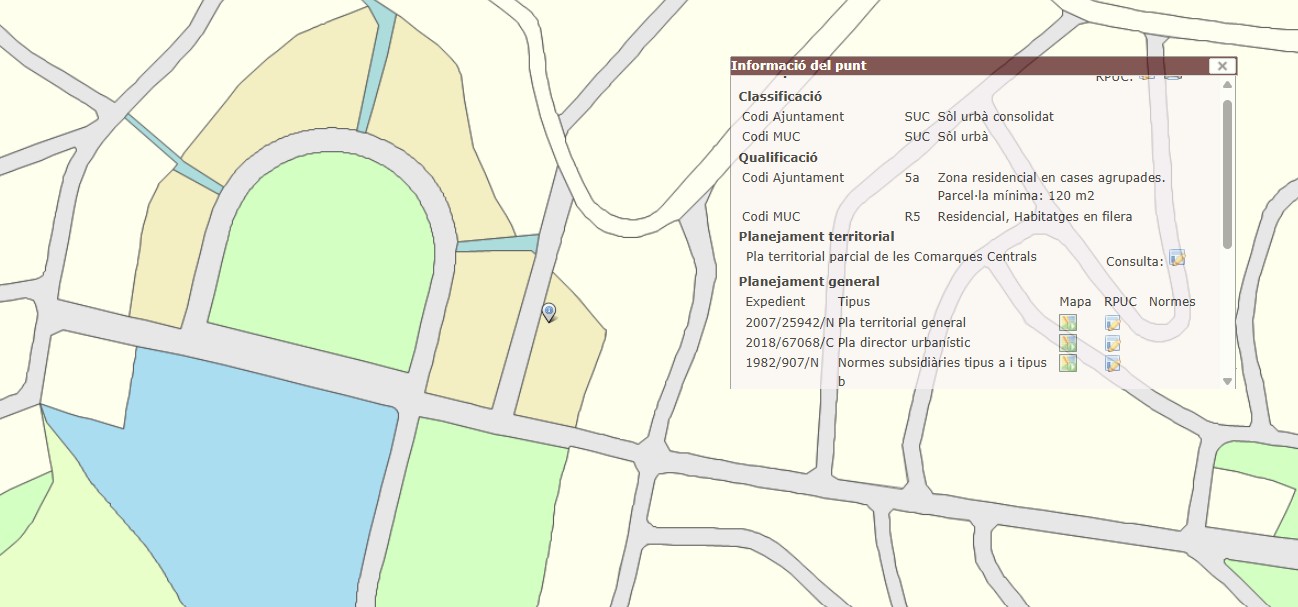Open RPUC icon for Pla director urbanístic
1298x607 pixels.
1112,343
